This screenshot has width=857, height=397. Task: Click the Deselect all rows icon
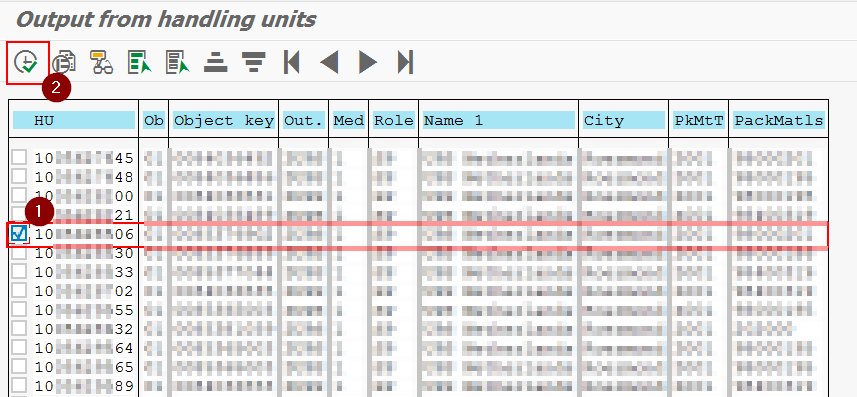pyautogui.click(x=178, y=62)
